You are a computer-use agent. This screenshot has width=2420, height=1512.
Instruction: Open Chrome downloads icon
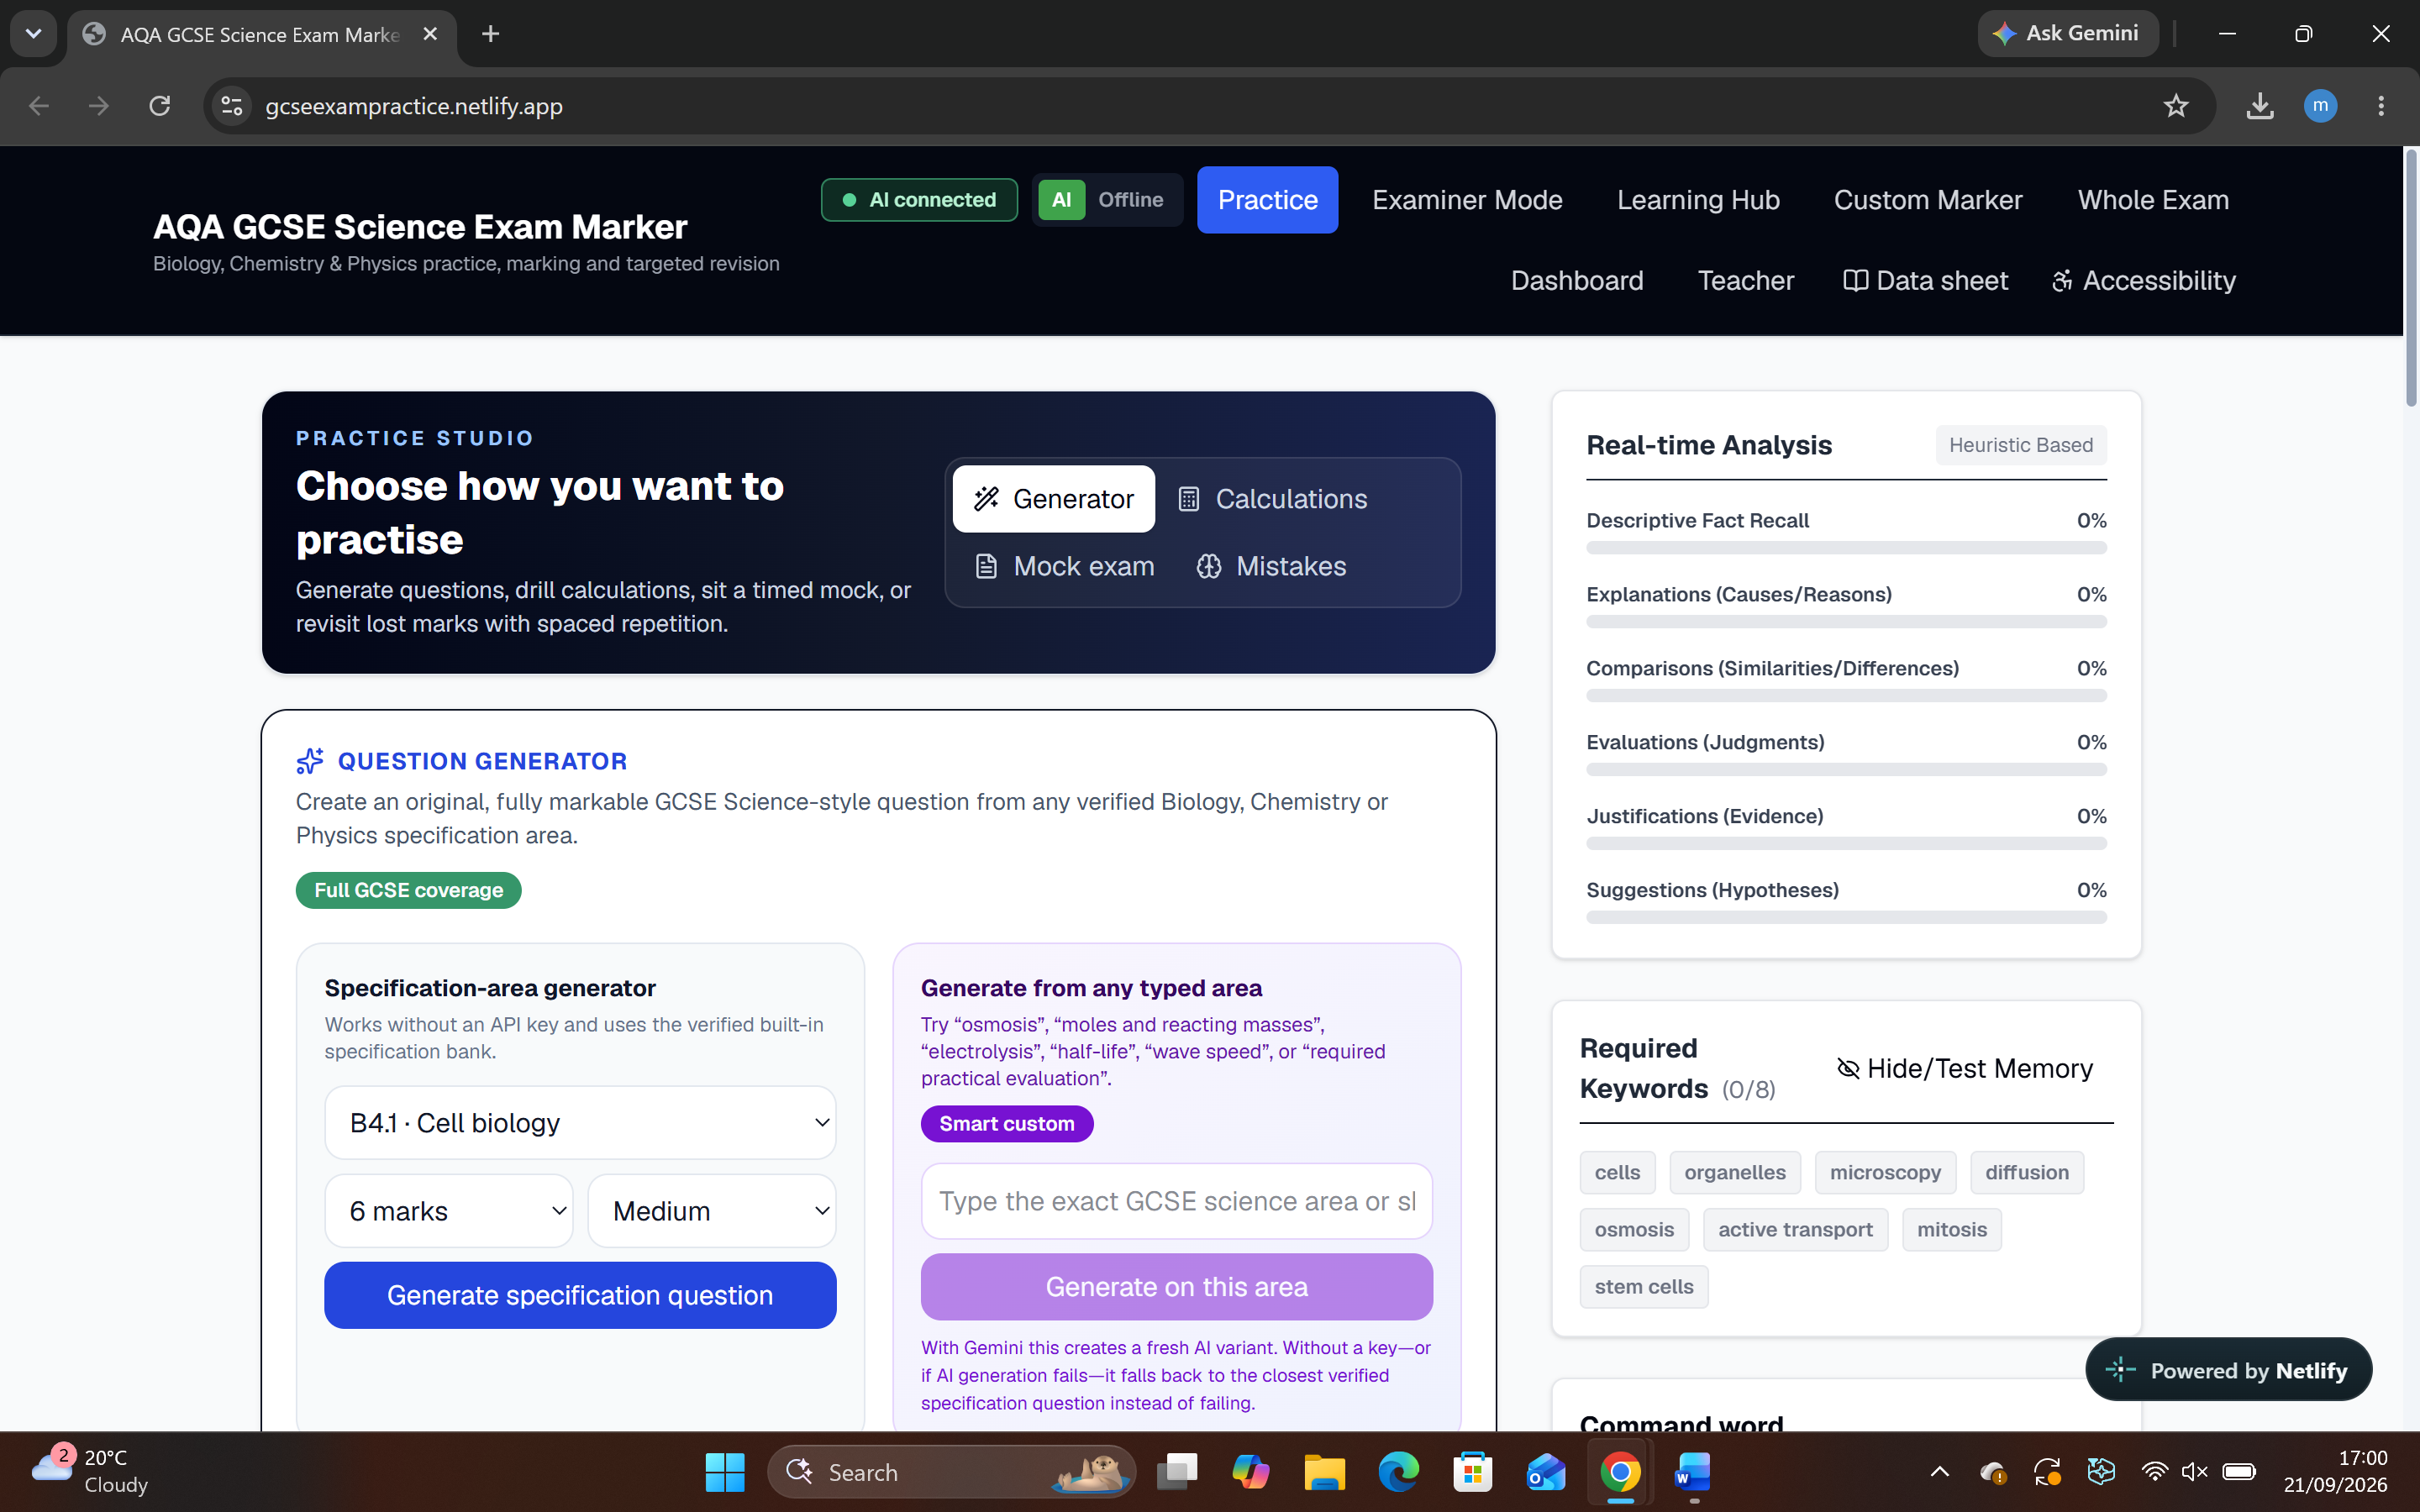tap(2260, 106)
